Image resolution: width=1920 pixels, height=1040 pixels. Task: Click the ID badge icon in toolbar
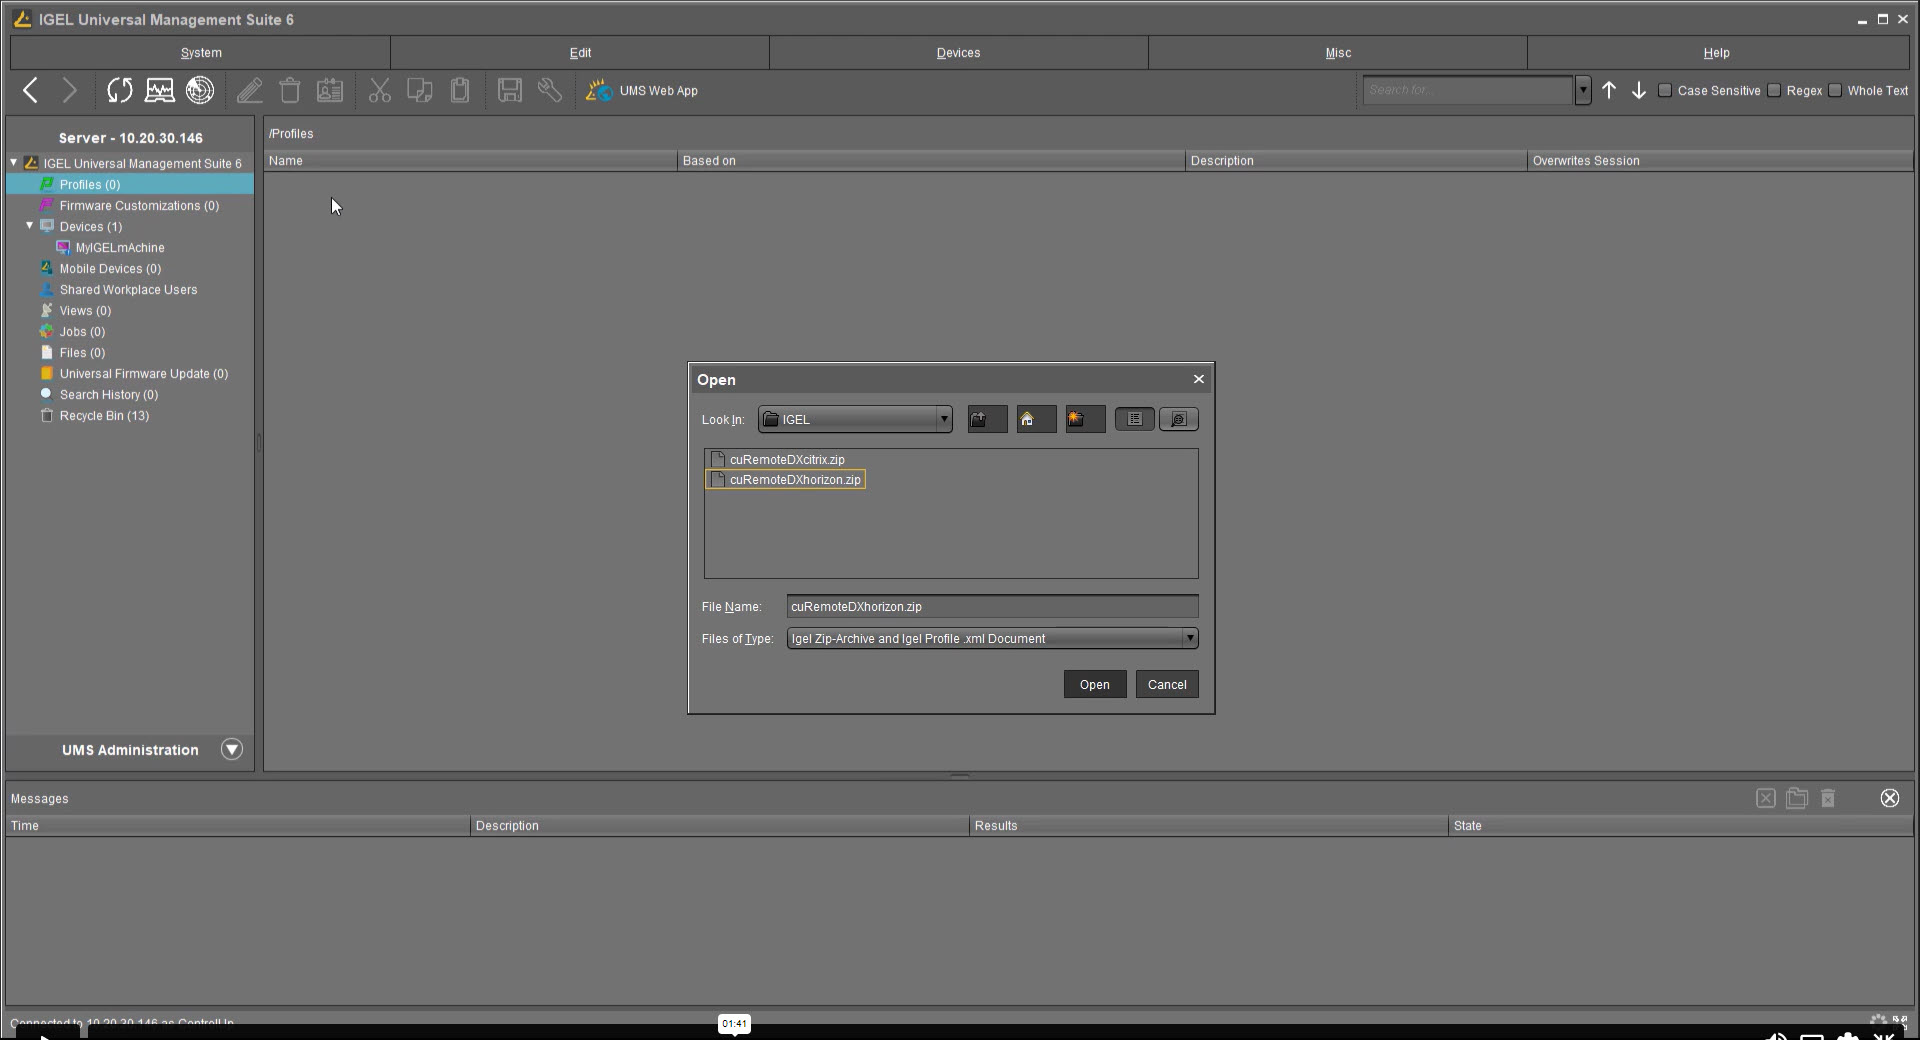330,91
